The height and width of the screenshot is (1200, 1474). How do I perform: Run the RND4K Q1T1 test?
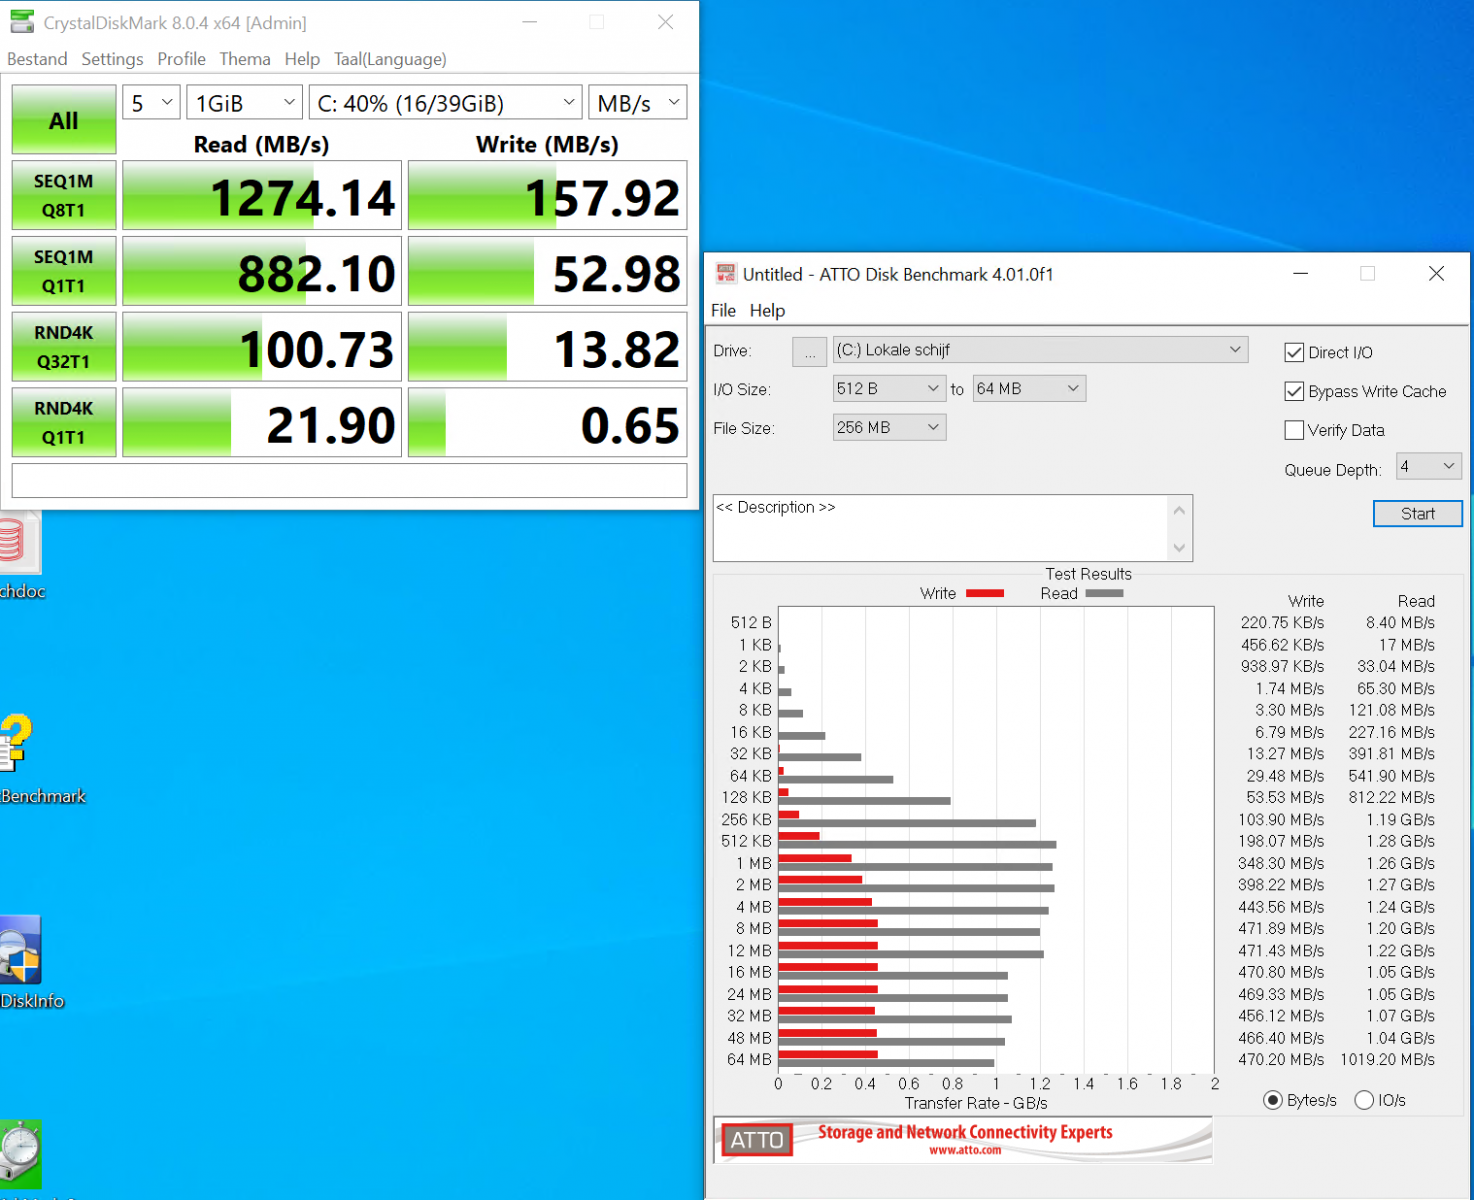(x=64, y=423)
